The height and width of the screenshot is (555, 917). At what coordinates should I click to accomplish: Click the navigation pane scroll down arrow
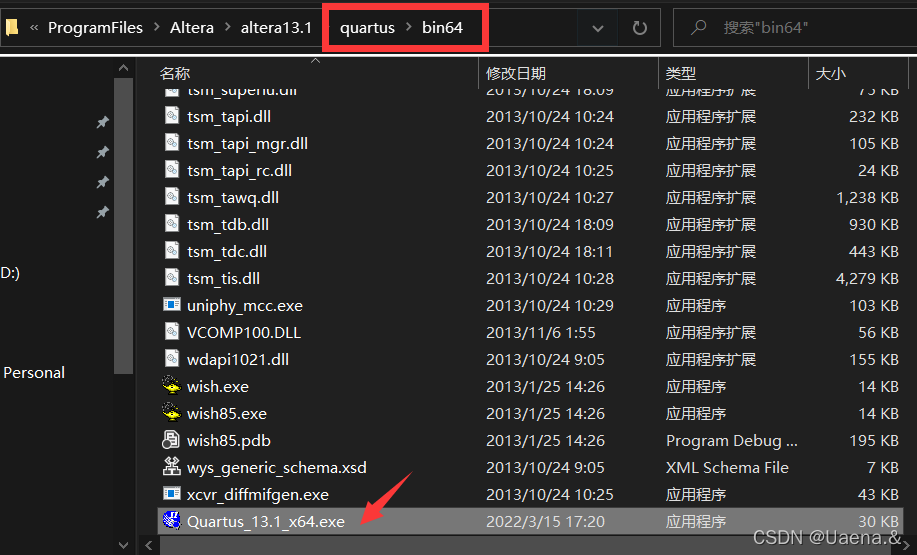click(x=123, y=545)
